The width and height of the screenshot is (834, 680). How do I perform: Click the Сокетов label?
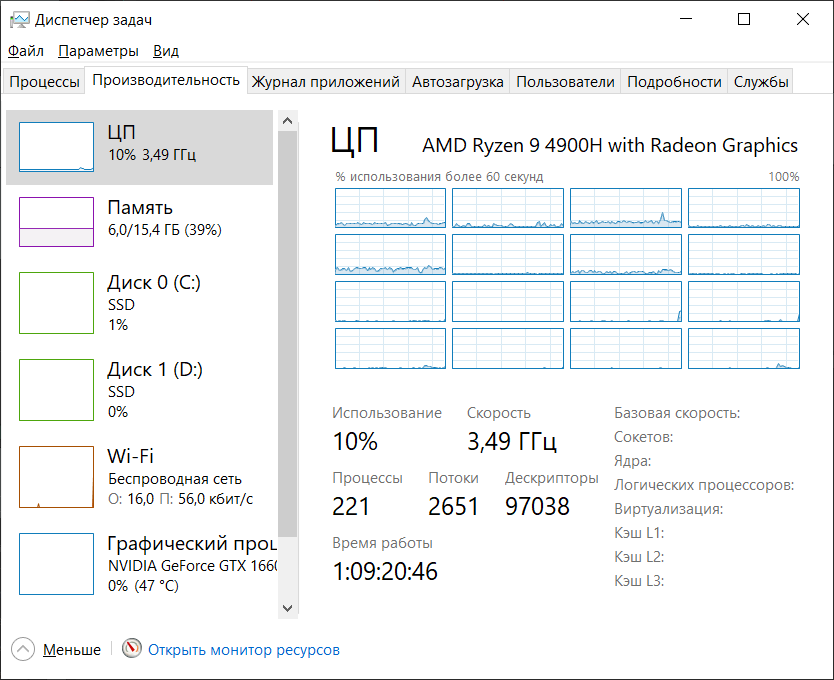coord(644,437)
